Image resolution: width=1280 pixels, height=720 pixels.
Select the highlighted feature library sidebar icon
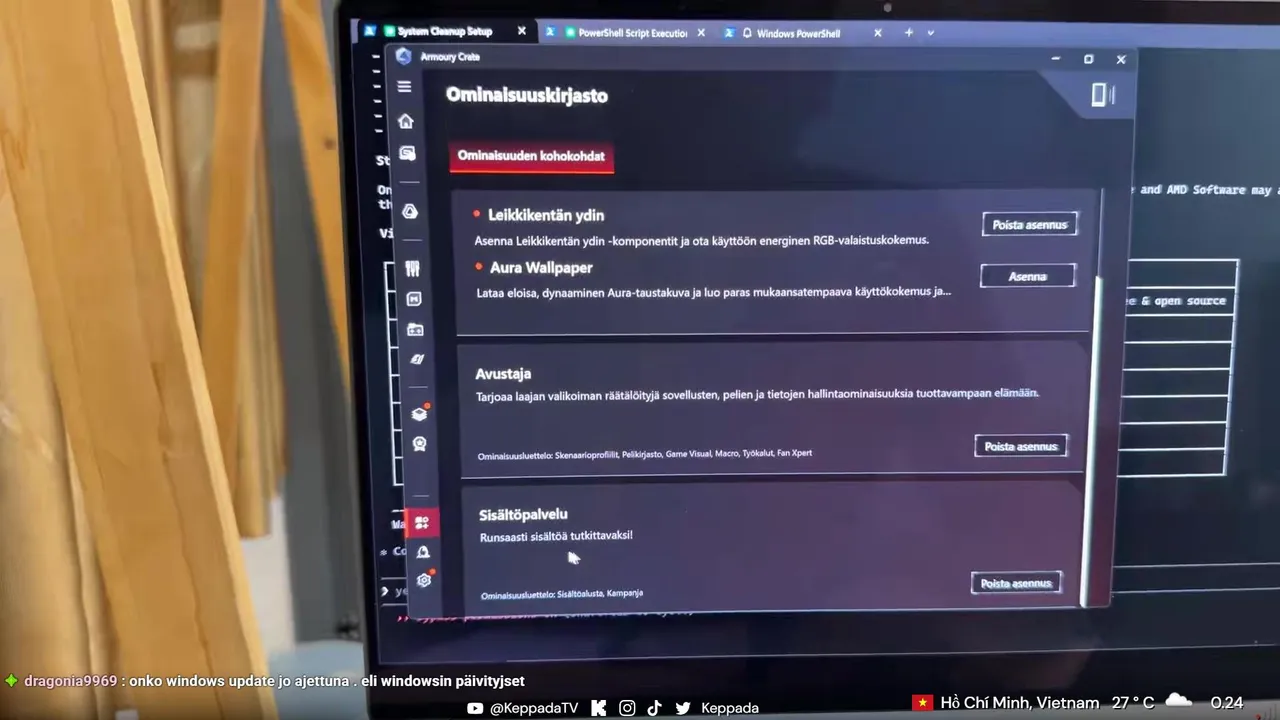[x=422, y=522]
